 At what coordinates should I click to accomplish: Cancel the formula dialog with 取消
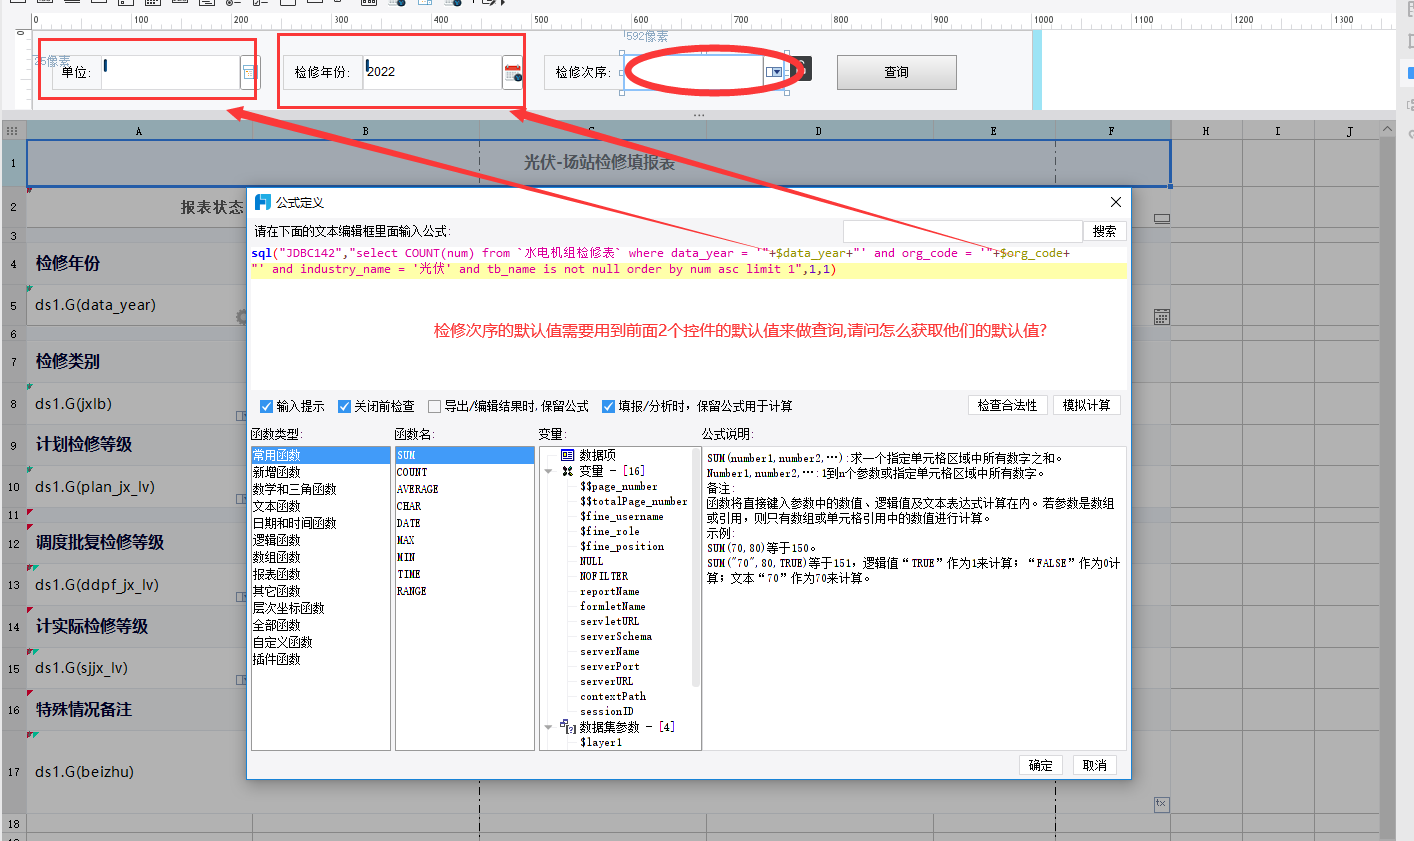click(x=1095, y=765)
